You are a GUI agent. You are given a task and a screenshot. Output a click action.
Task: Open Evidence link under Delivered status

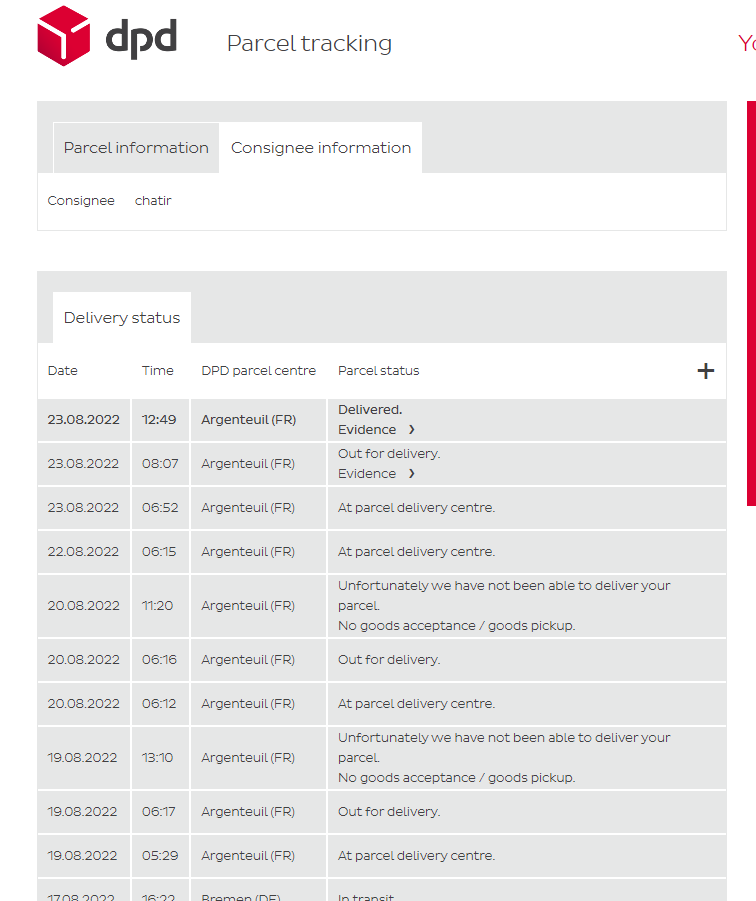[x=367, y=430]
